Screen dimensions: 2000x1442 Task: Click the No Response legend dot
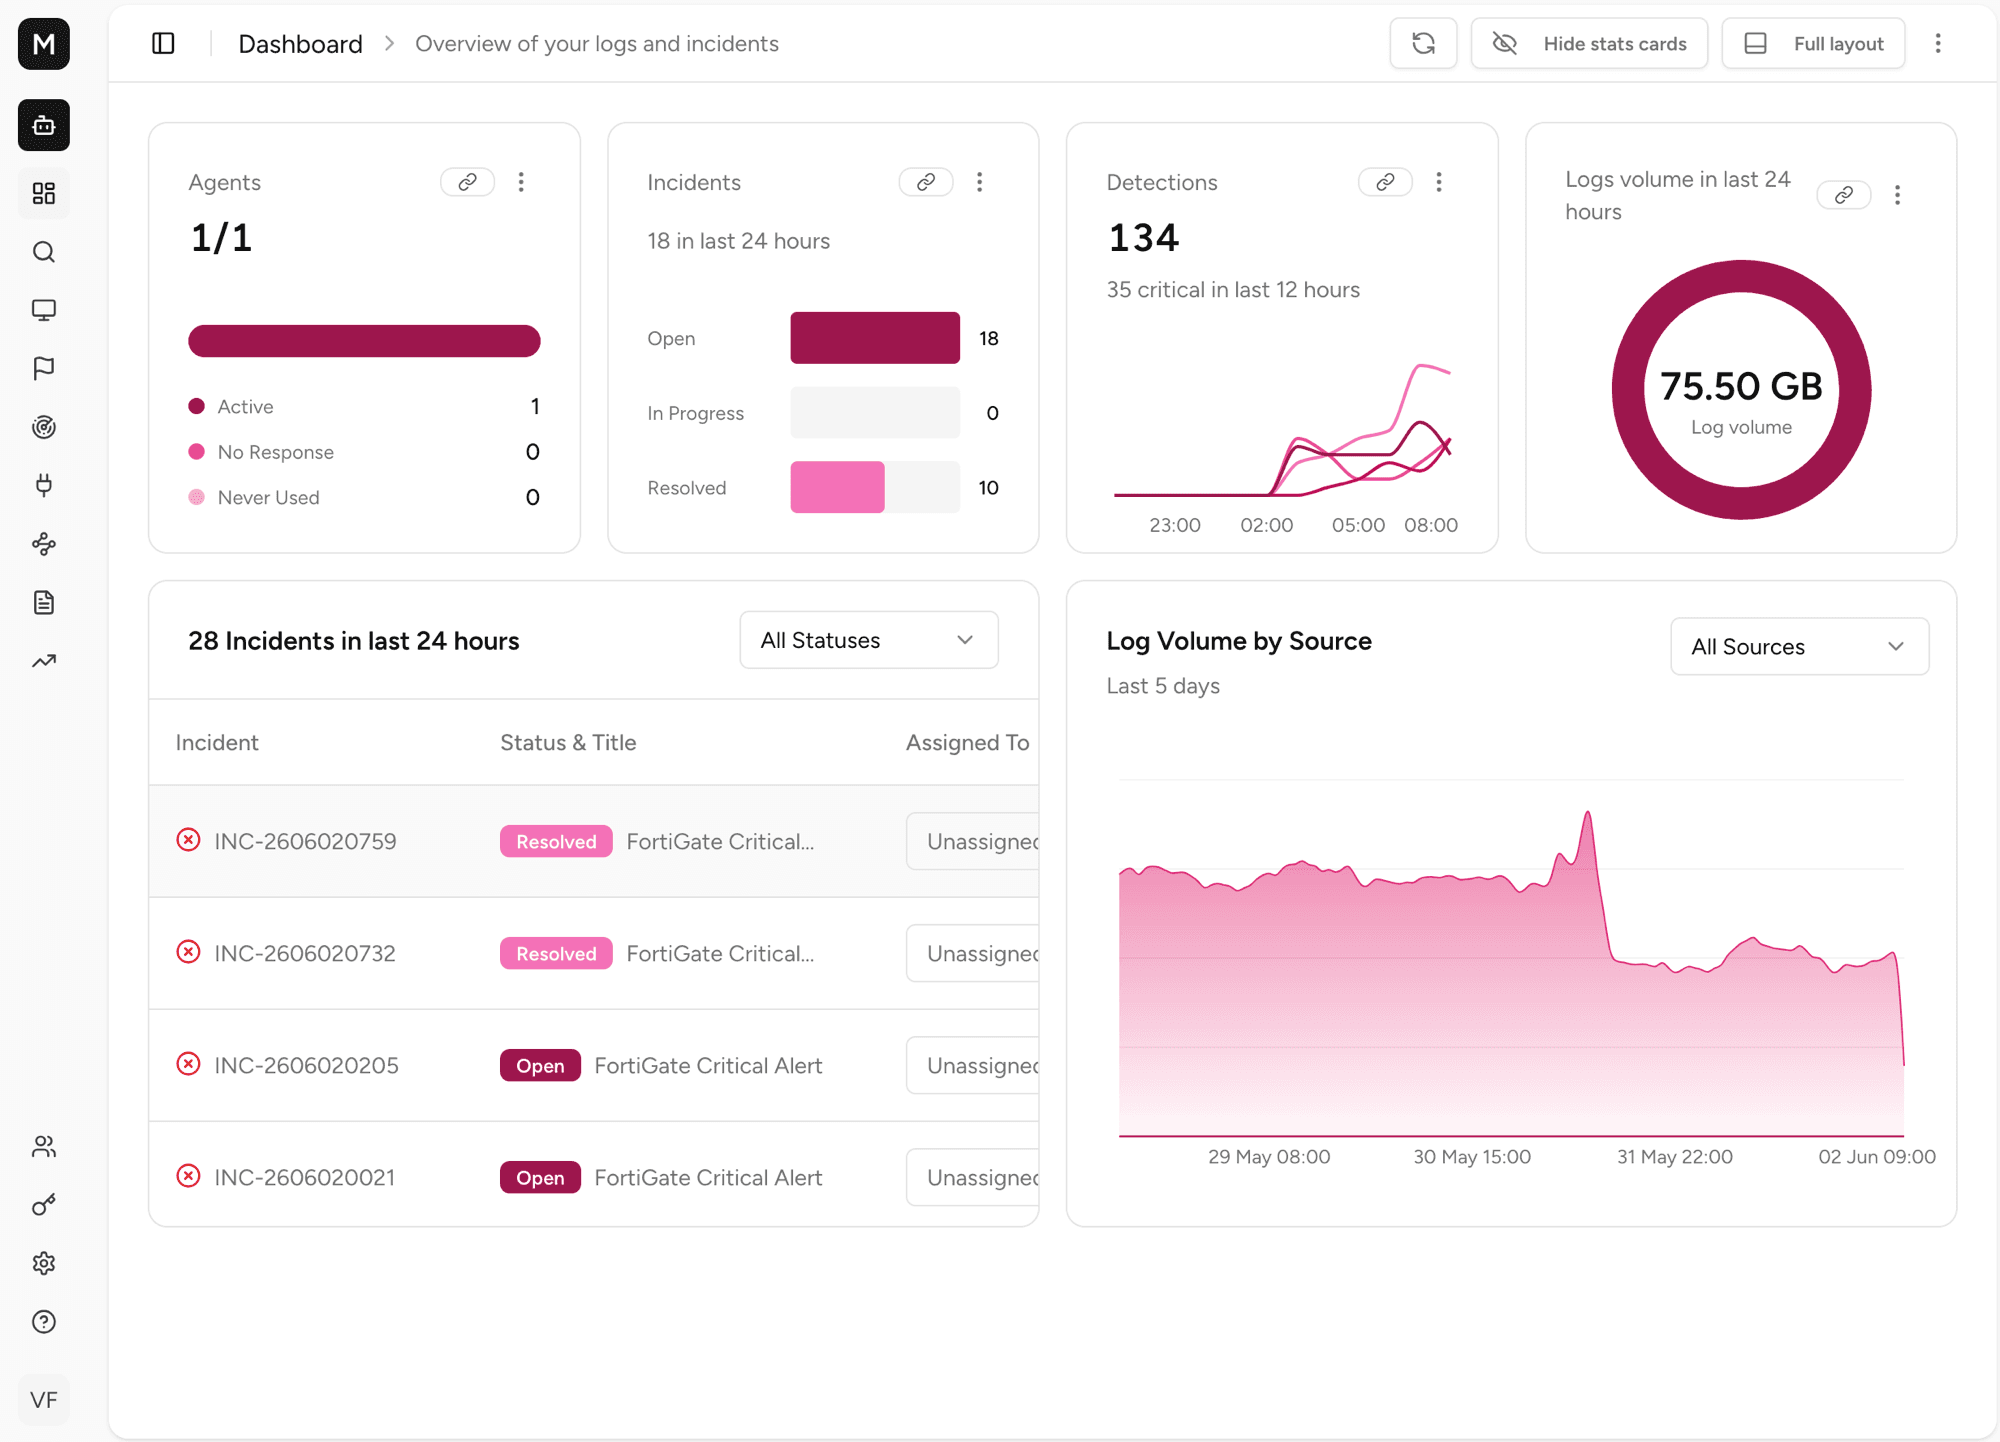197,452
